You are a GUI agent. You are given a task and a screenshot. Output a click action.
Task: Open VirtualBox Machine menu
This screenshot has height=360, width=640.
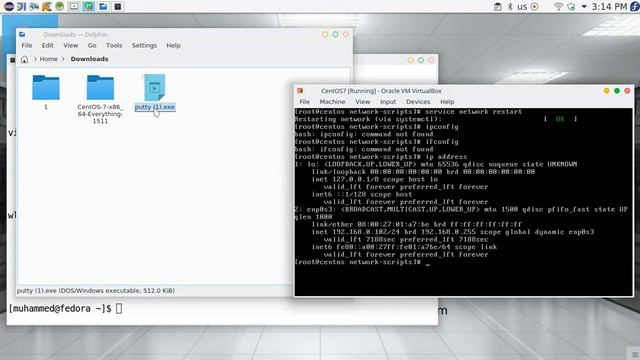pyautogui.click(x=332, y=102)
